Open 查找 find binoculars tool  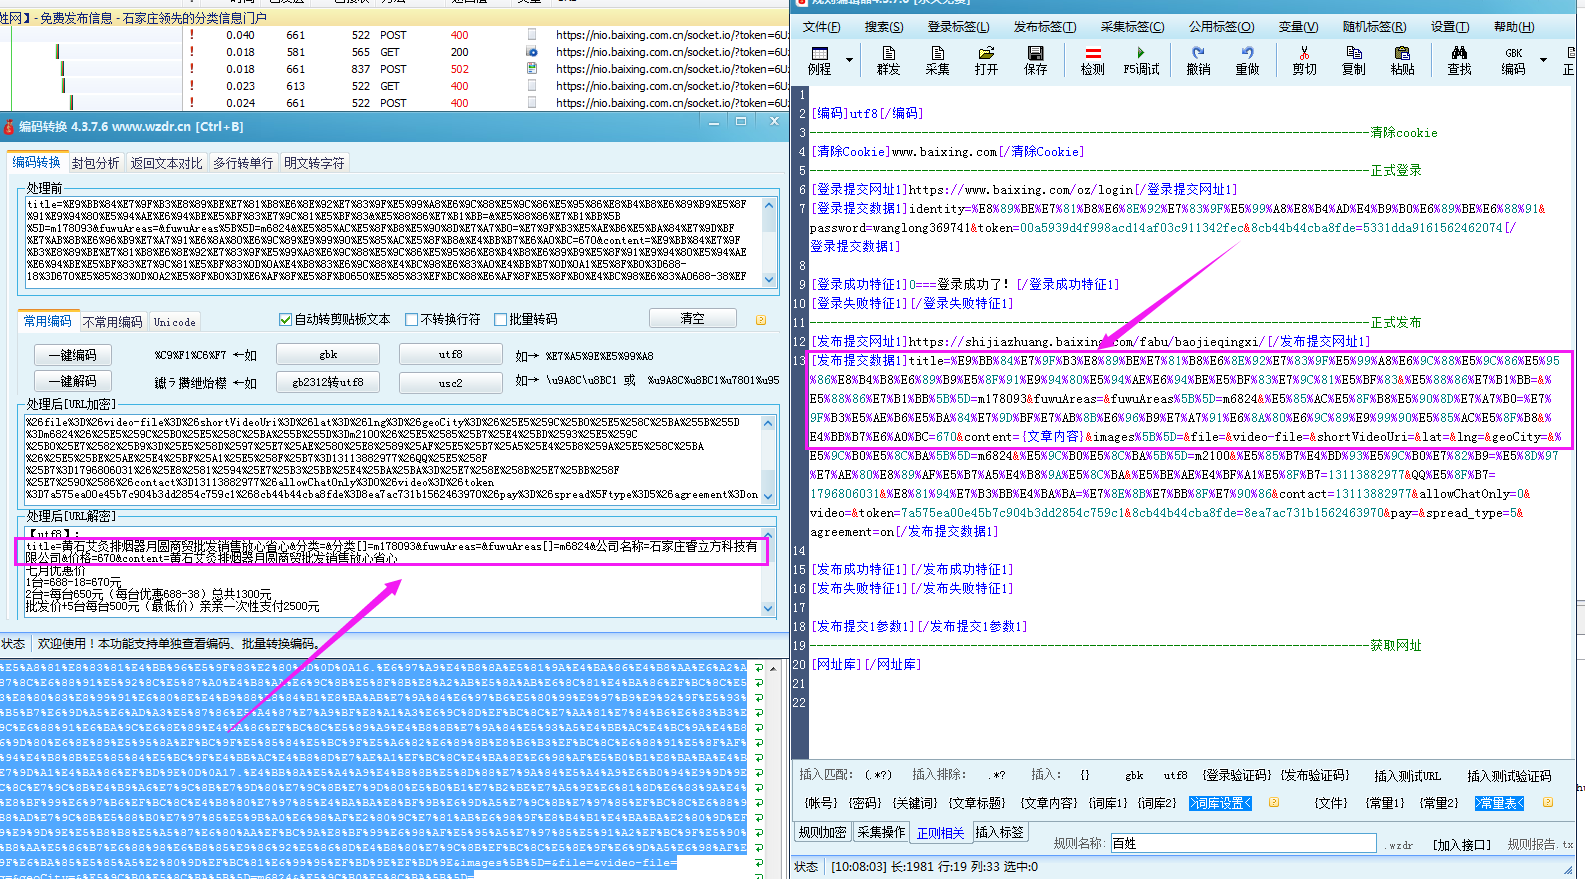pos(1459,60)
